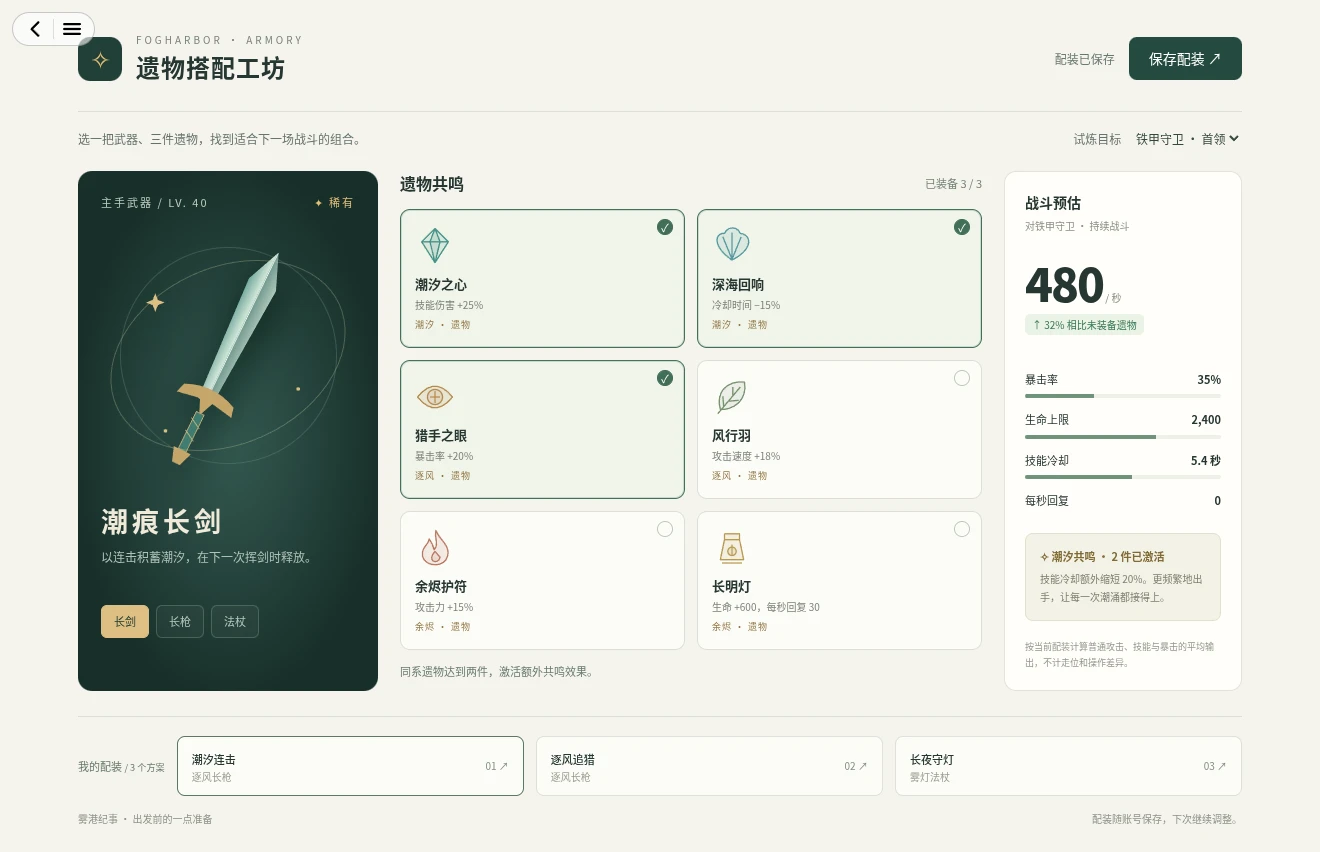Click the 战斗预估 panel heading
1320x852 pixels.
1053,203
